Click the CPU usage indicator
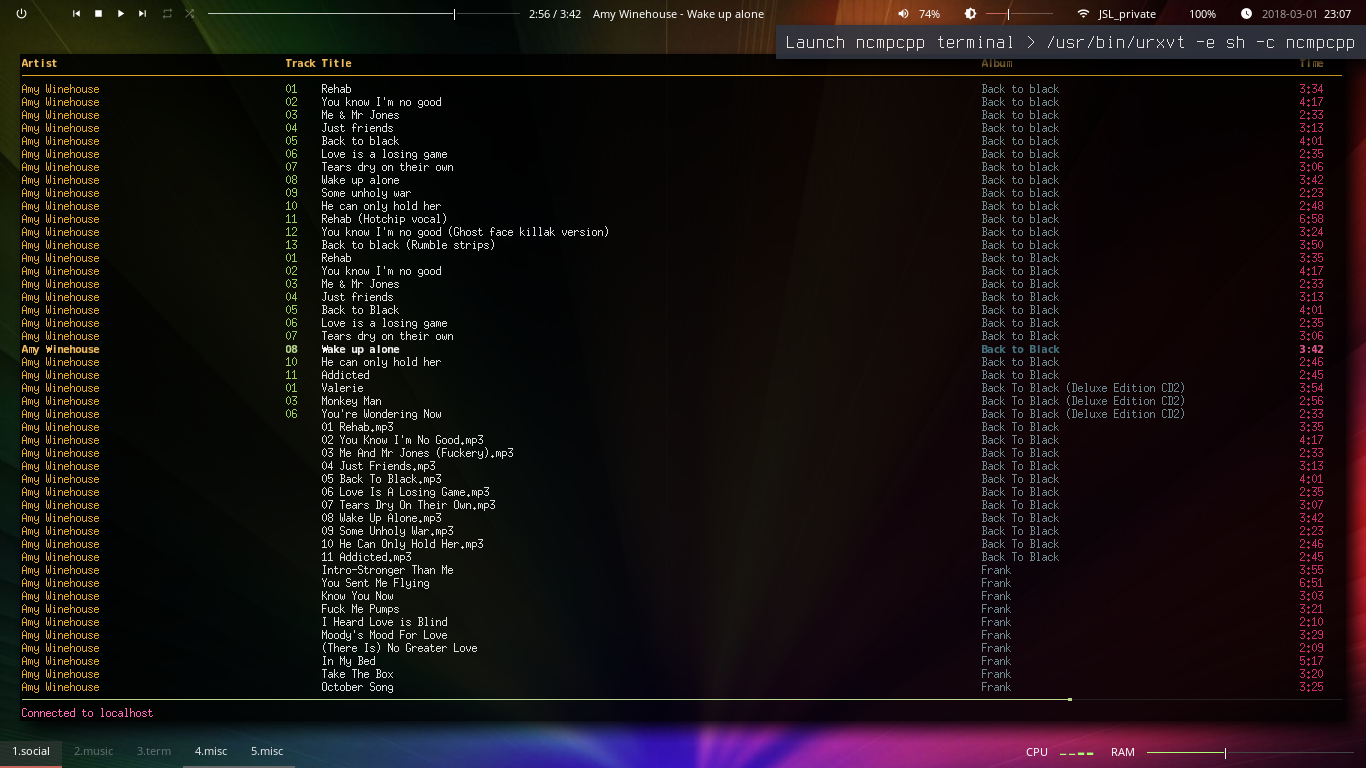Viewport: 1366px width, 768px height. (x=1060, y=752)
